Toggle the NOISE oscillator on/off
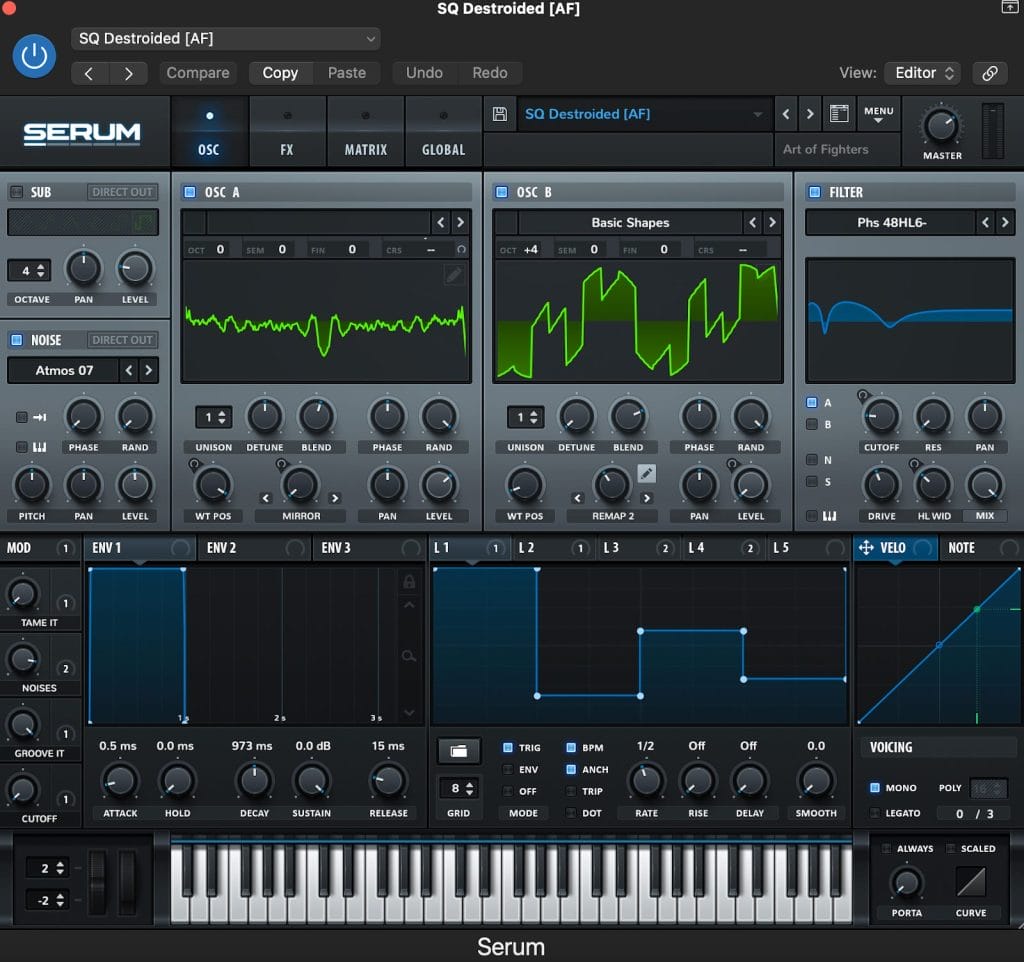 [x=16, y=340]
